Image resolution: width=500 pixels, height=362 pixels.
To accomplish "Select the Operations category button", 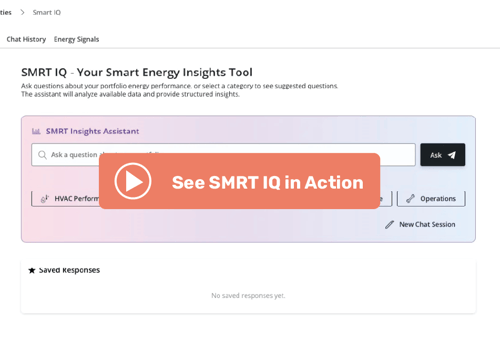I will 431,199.
